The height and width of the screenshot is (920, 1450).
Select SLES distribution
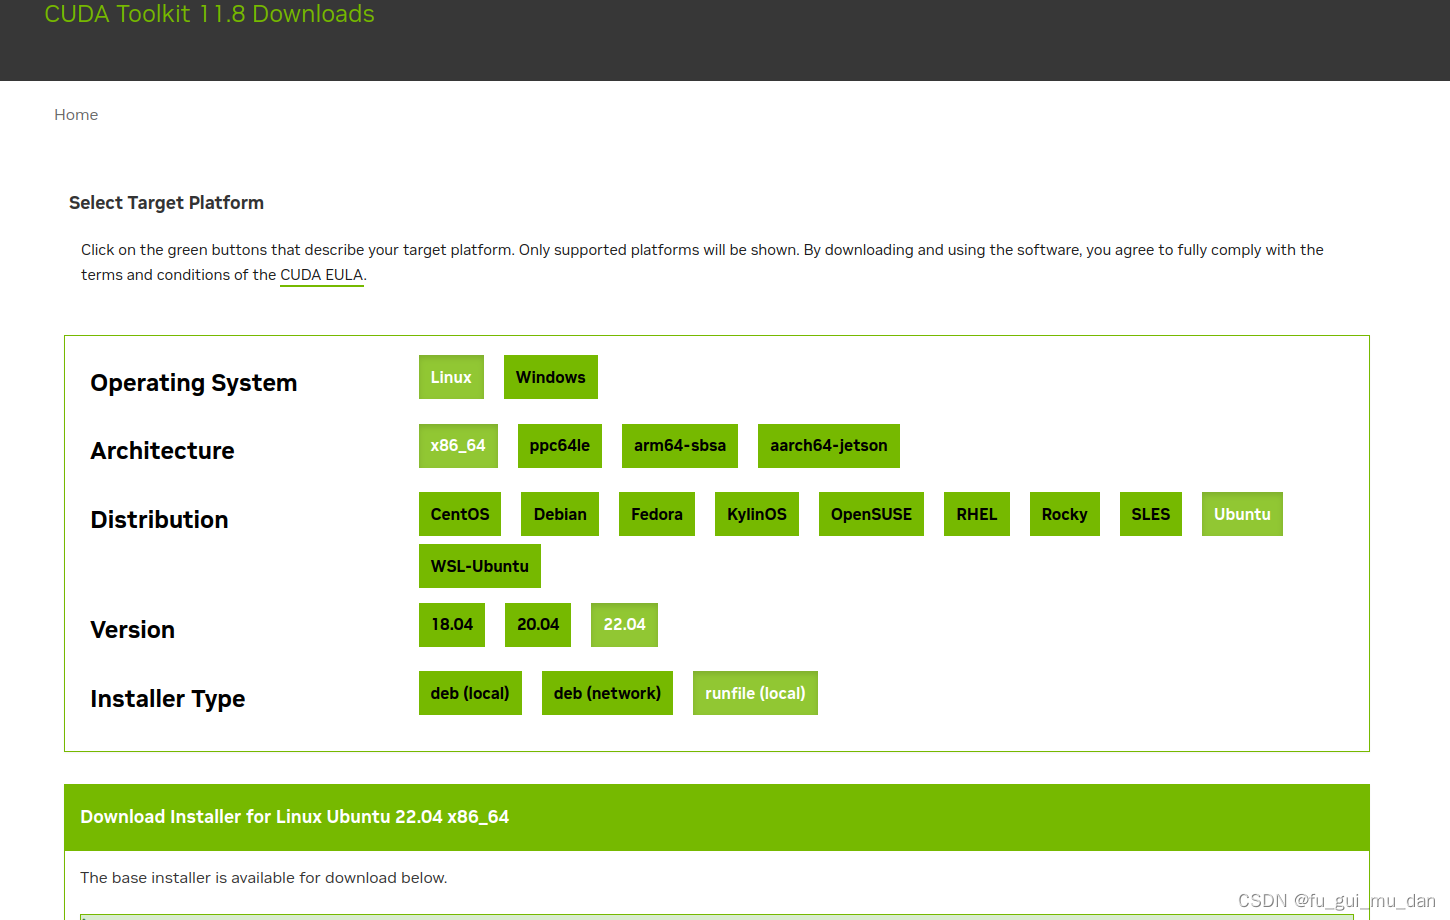point(1151,514)
